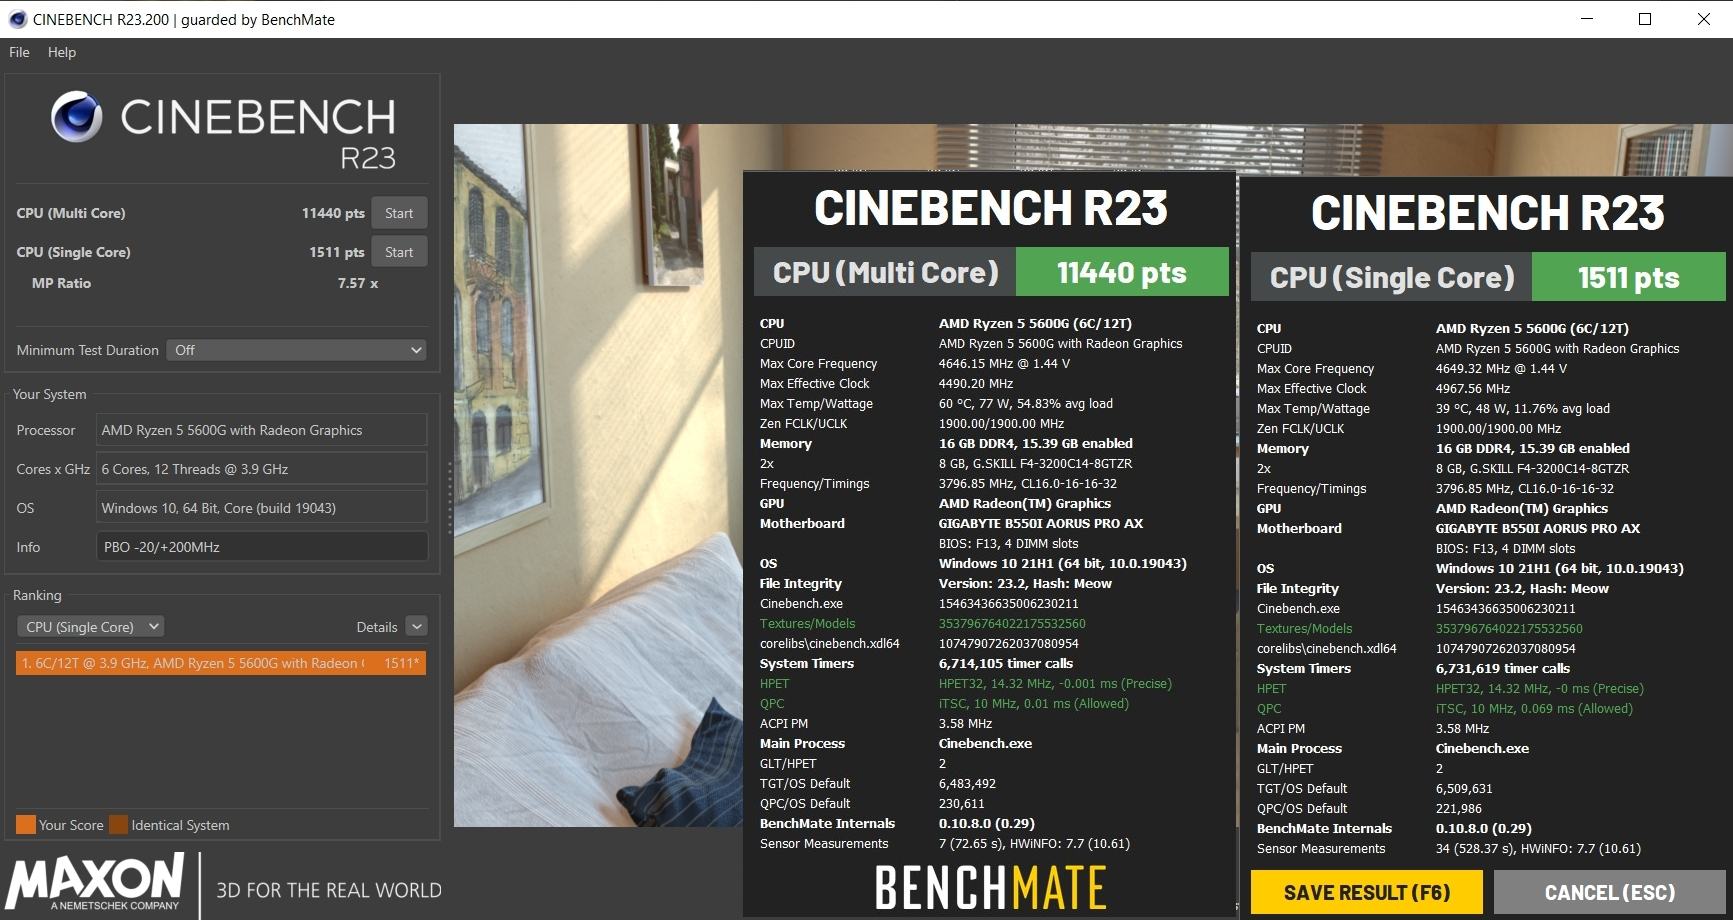Minimize the Cinebench window
Viewport: 1733px width, 920px height.
point(1586,19)
